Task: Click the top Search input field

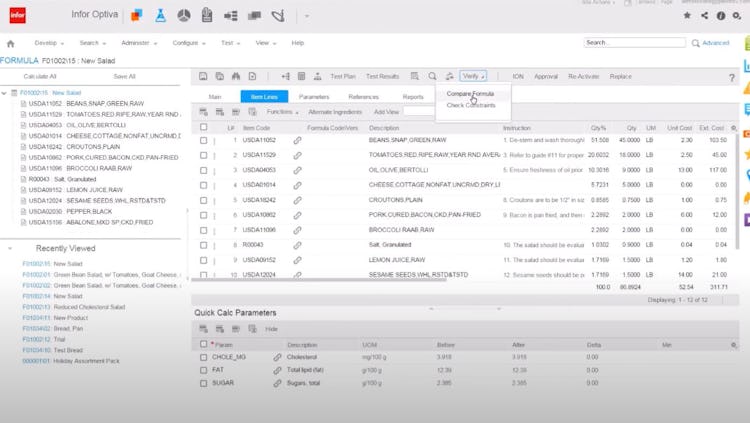Action: point(635,43)
